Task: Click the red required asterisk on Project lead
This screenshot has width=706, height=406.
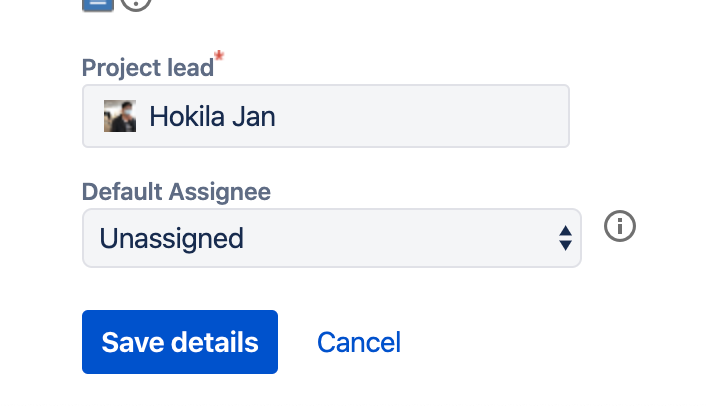Action: 219,56
